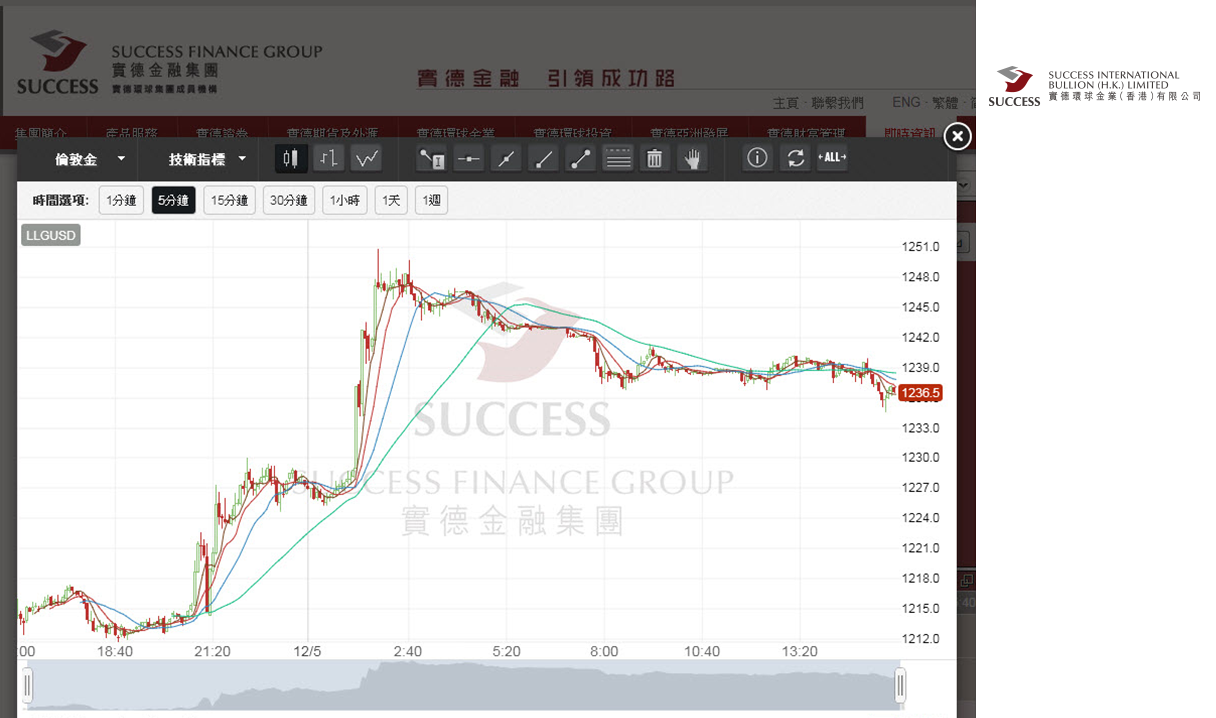Select the 1小時 time interval
This screenshot has width=1216, height=718.
[345, 200]
